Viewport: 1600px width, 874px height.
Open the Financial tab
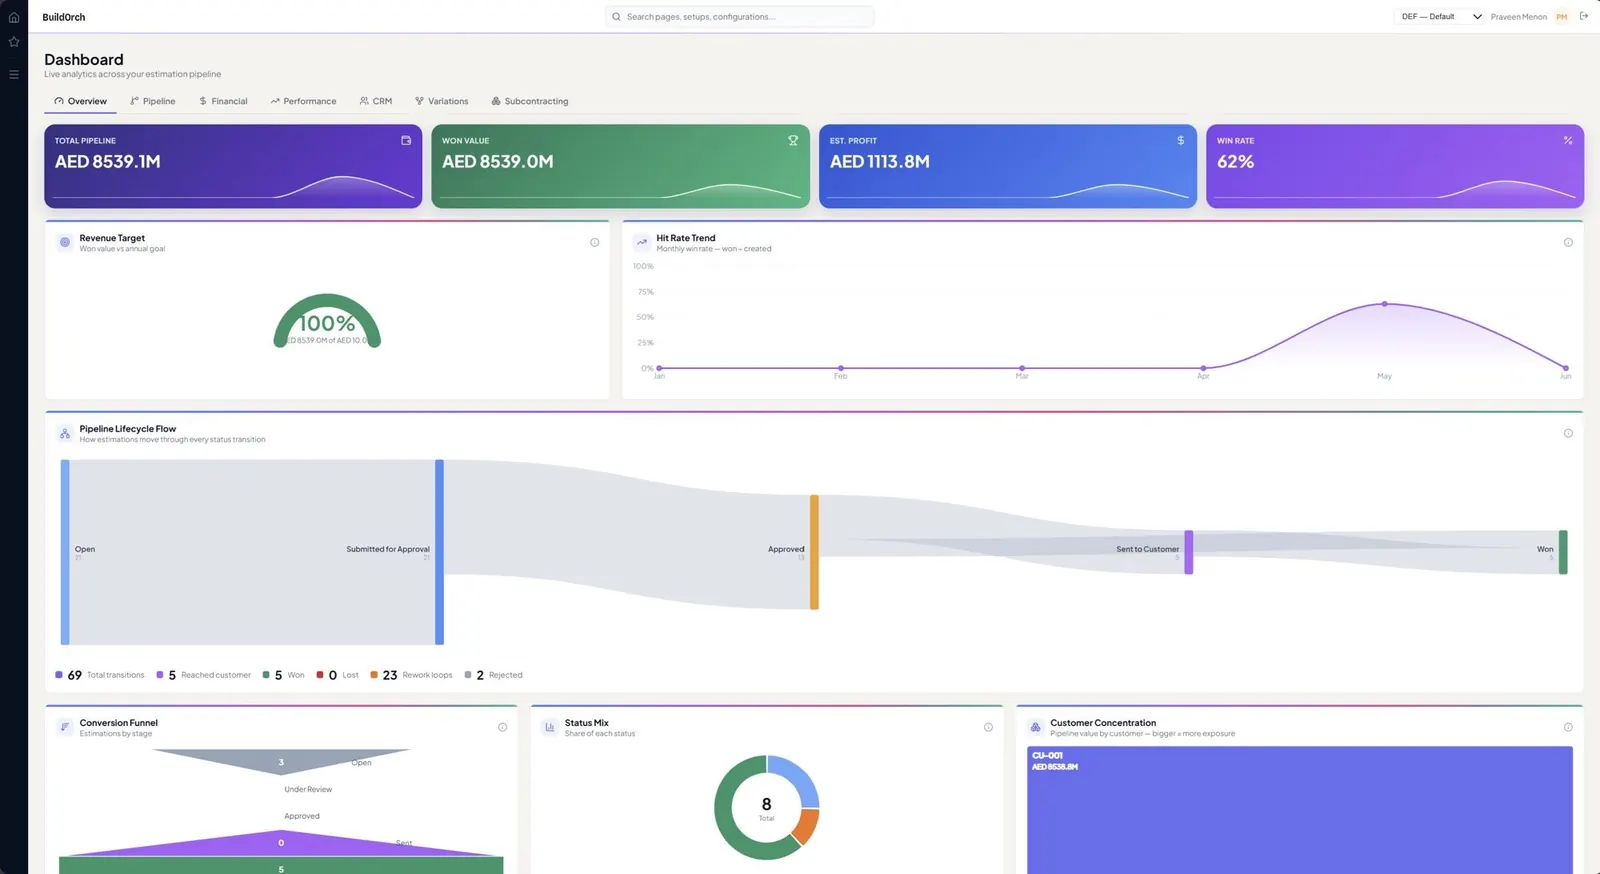pyautogui.click(x=223, y=101)
